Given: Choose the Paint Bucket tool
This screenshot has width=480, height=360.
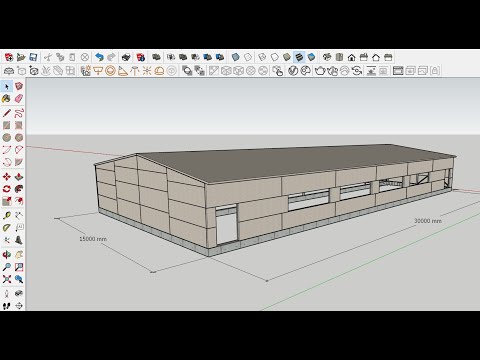Looking at the screenshot, I should pyautogui.click(x=7, y=99).
